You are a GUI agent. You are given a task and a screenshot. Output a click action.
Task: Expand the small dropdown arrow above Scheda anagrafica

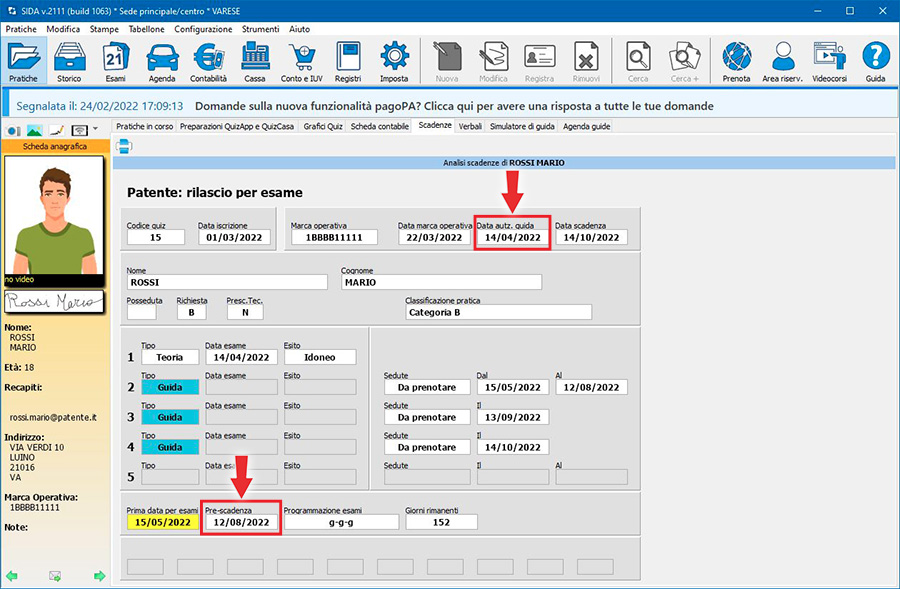(x=95, y=129)
